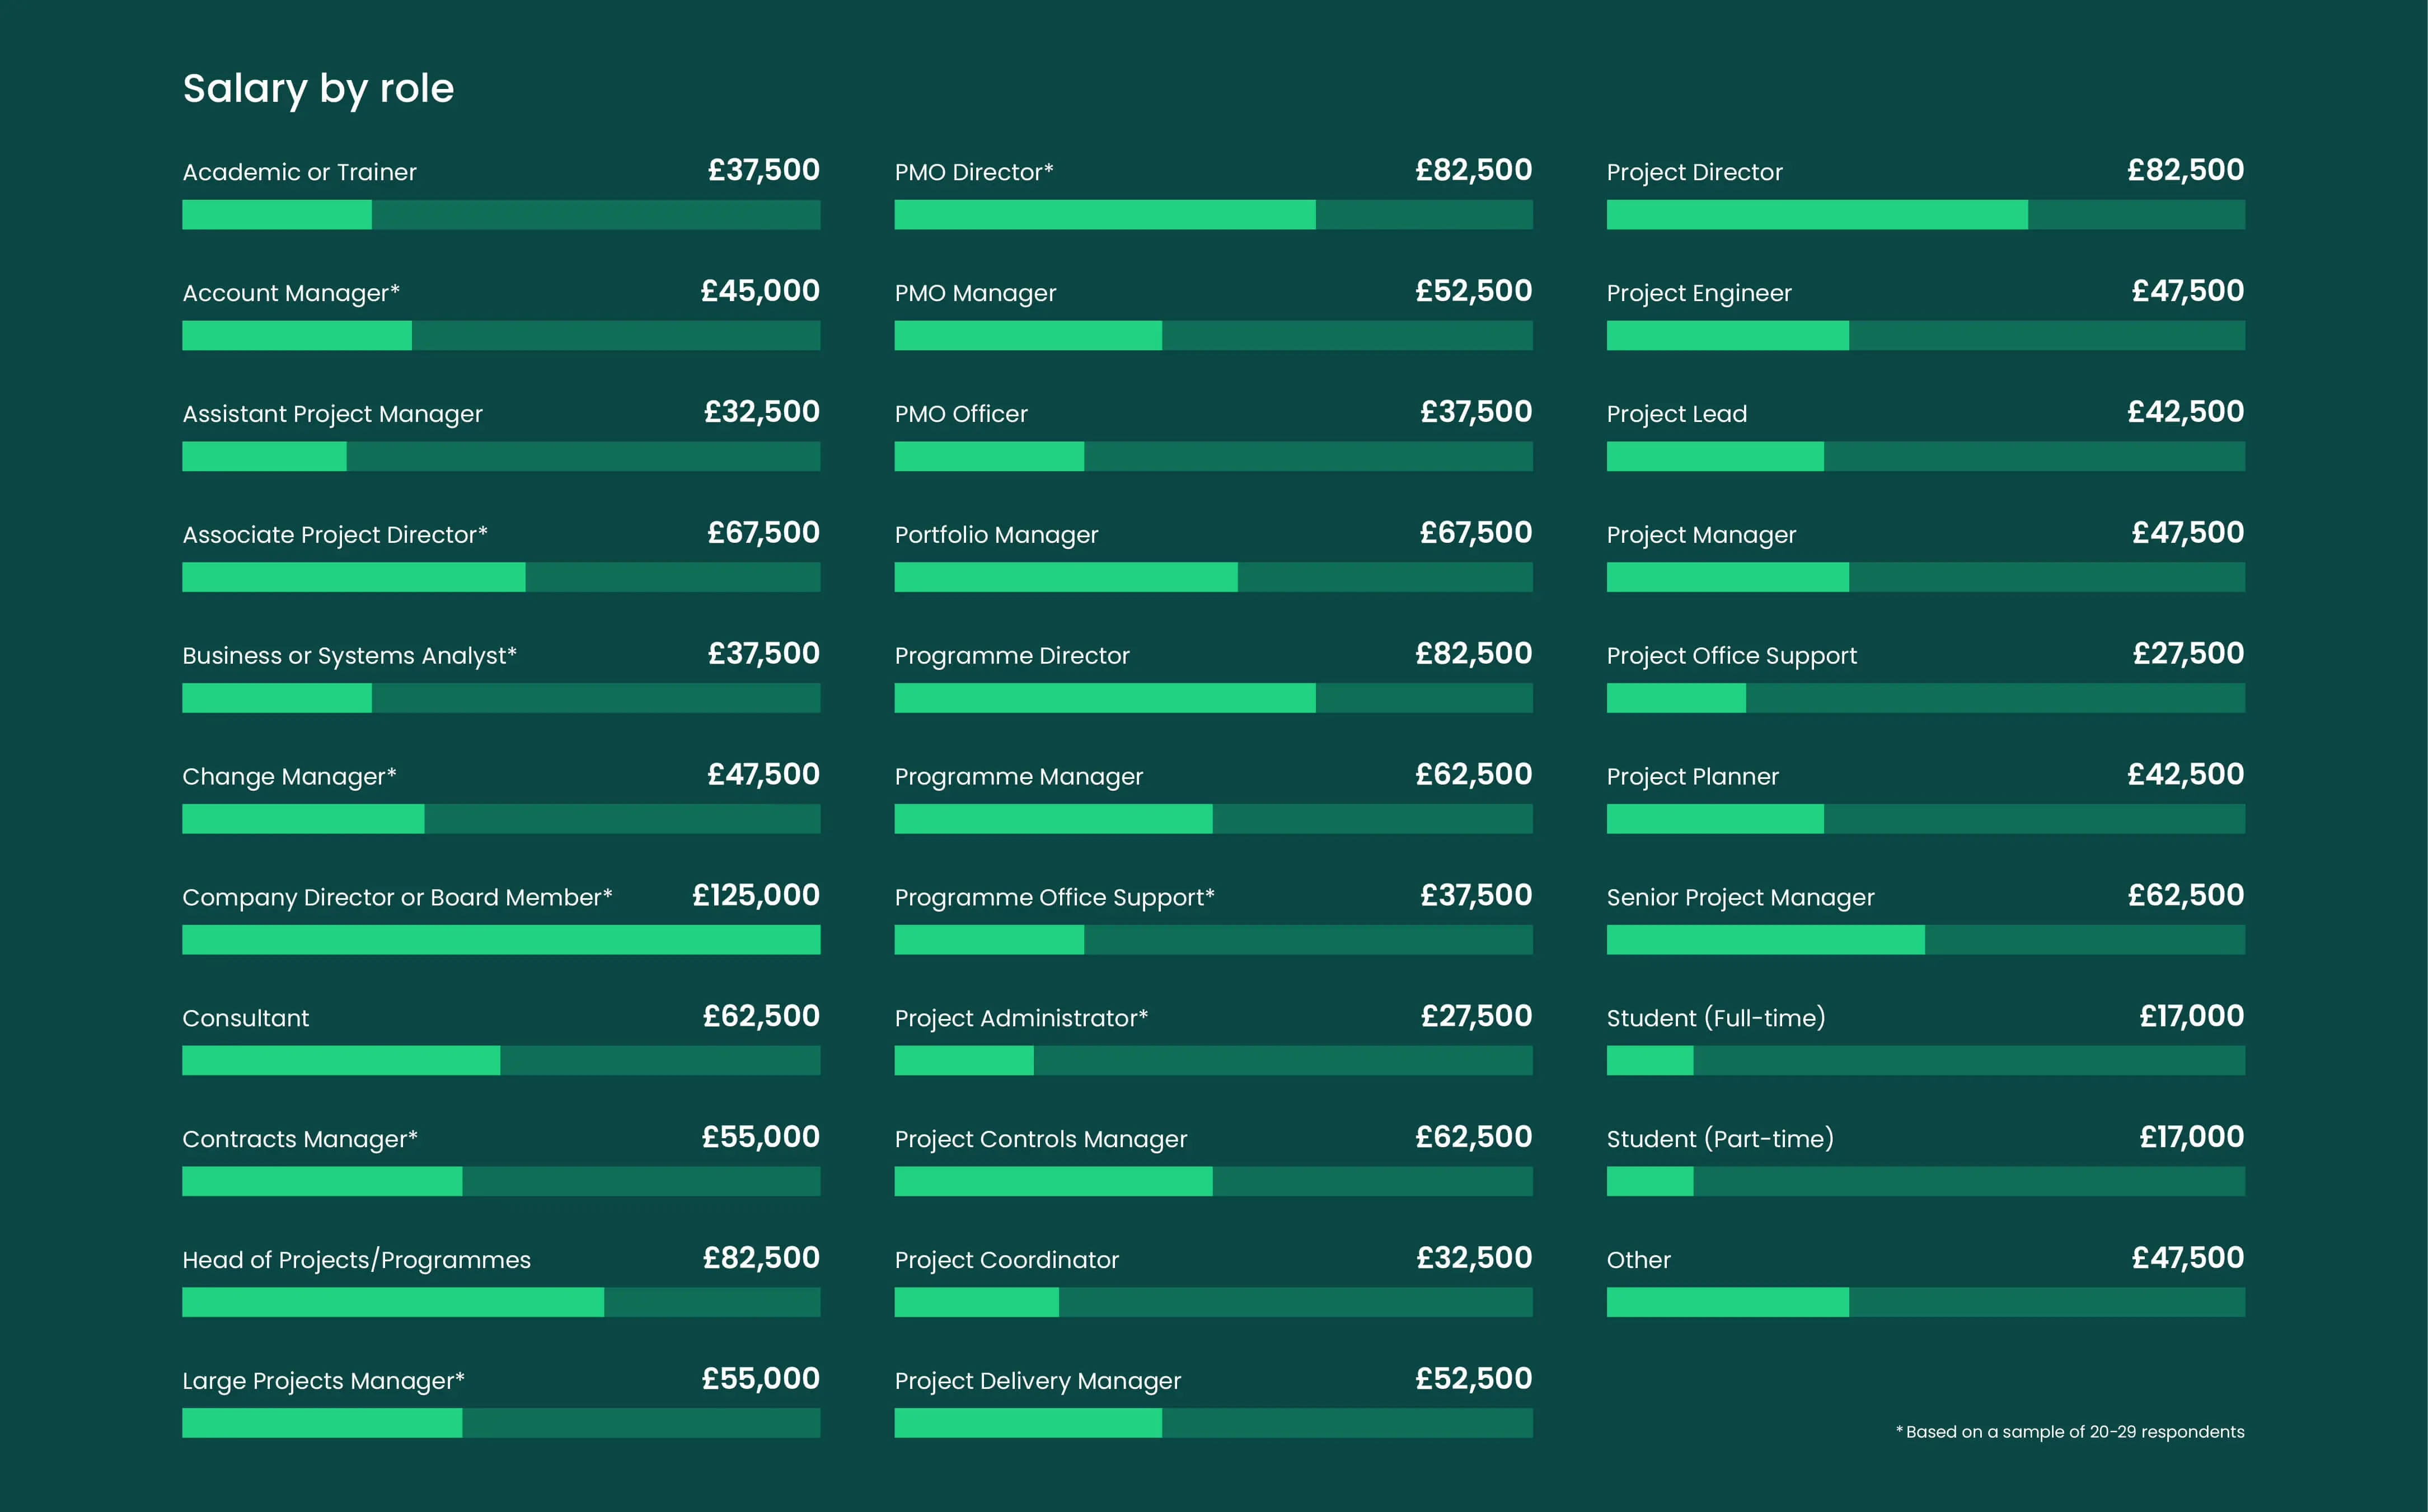Select the Student (Part-time) label

tap(1719, 1139)
